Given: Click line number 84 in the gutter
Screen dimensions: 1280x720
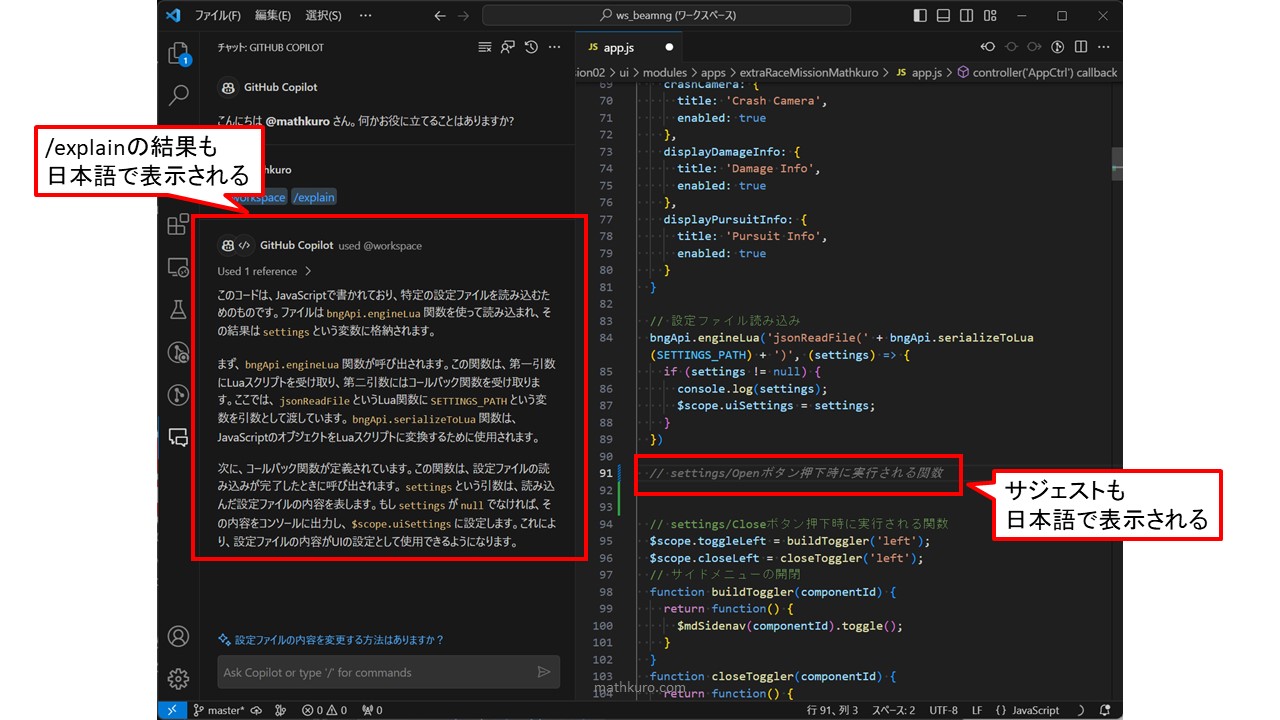Looking at the screenshot, I should pos(604,338).
